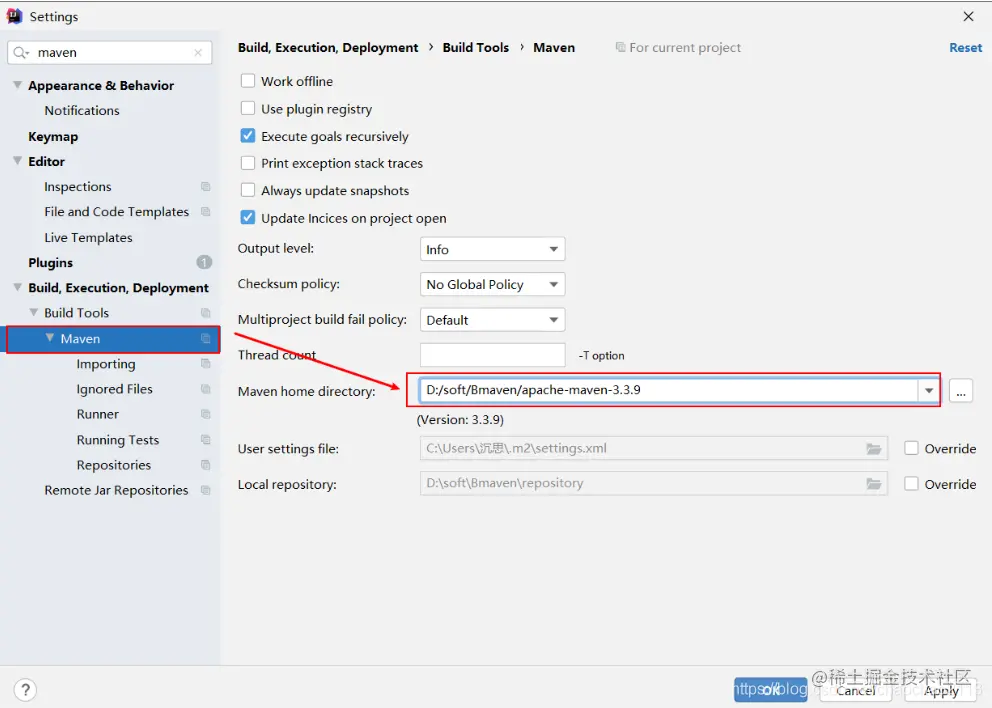Viewport: 992px width, 708px height.
Task: Click the IntelliJ Settings window icon
Action: 14,16
